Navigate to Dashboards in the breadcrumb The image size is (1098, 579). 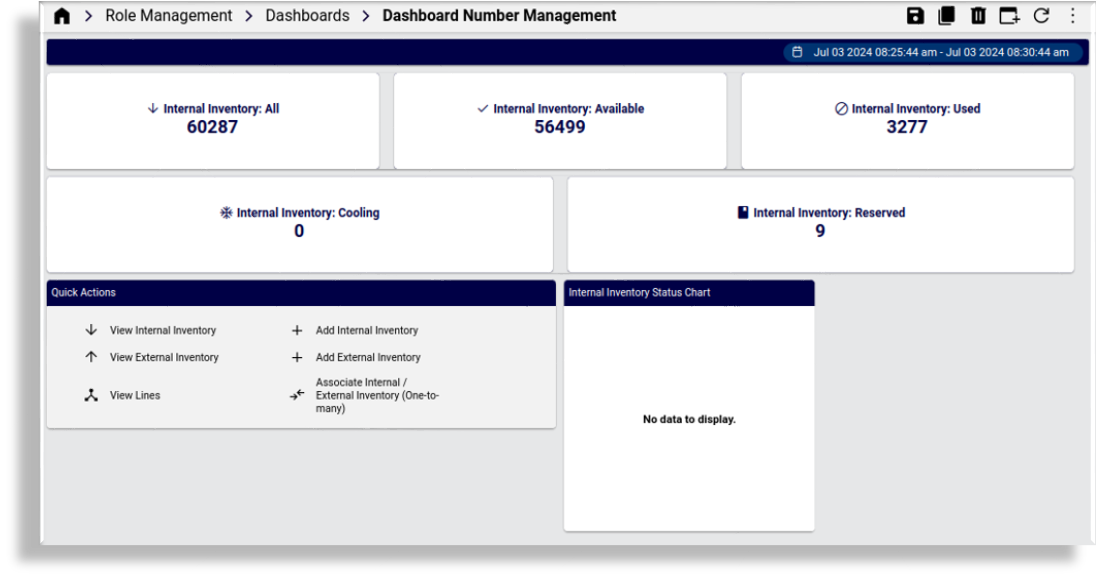point(307,15)
